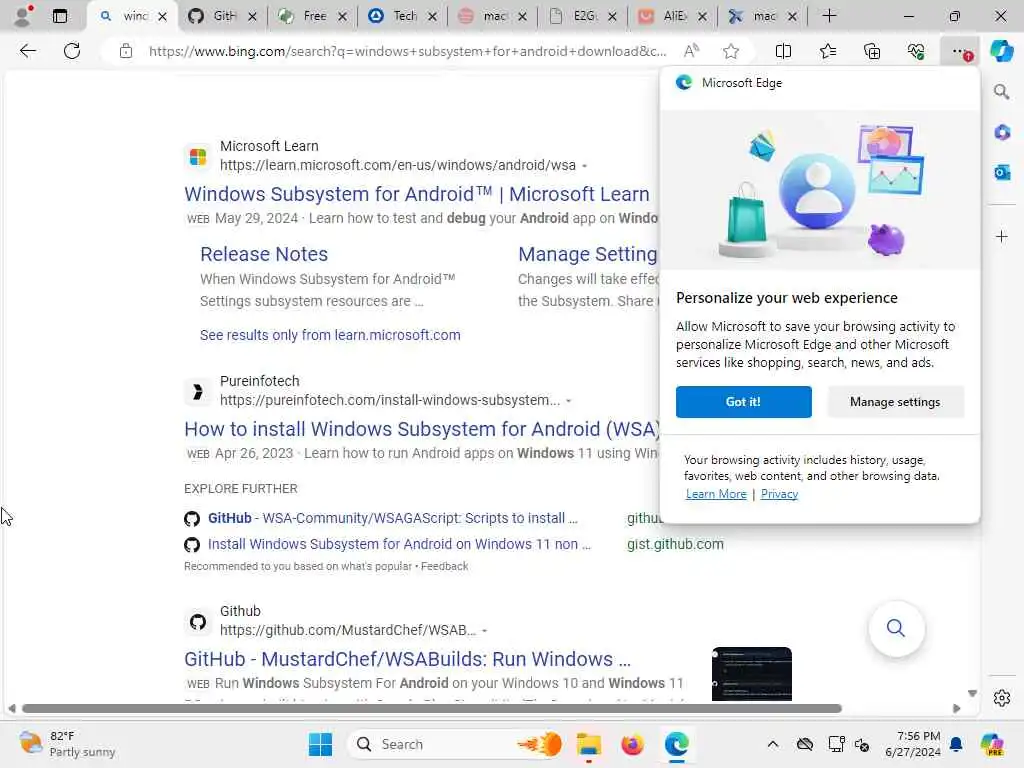Open MustardChef/WSABuilds result
This screenshot has width=1024, height=768.
408,659
